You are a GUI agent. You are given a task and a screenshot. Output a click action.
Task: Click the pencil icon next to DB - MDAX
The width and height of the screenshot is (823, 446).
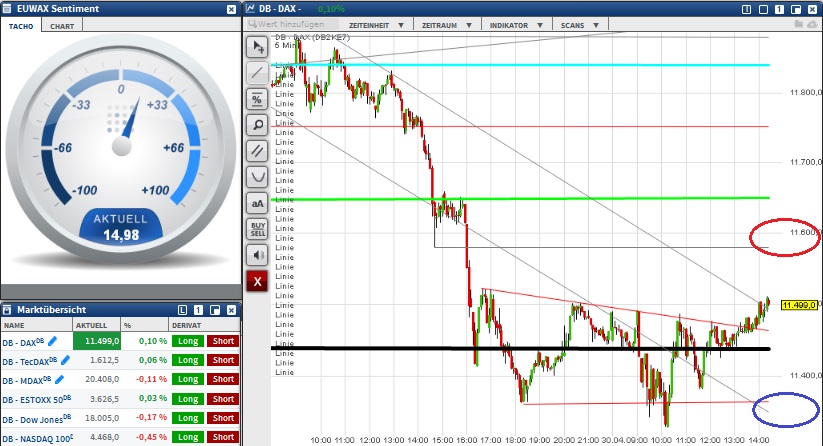click(x=59, y=379)
